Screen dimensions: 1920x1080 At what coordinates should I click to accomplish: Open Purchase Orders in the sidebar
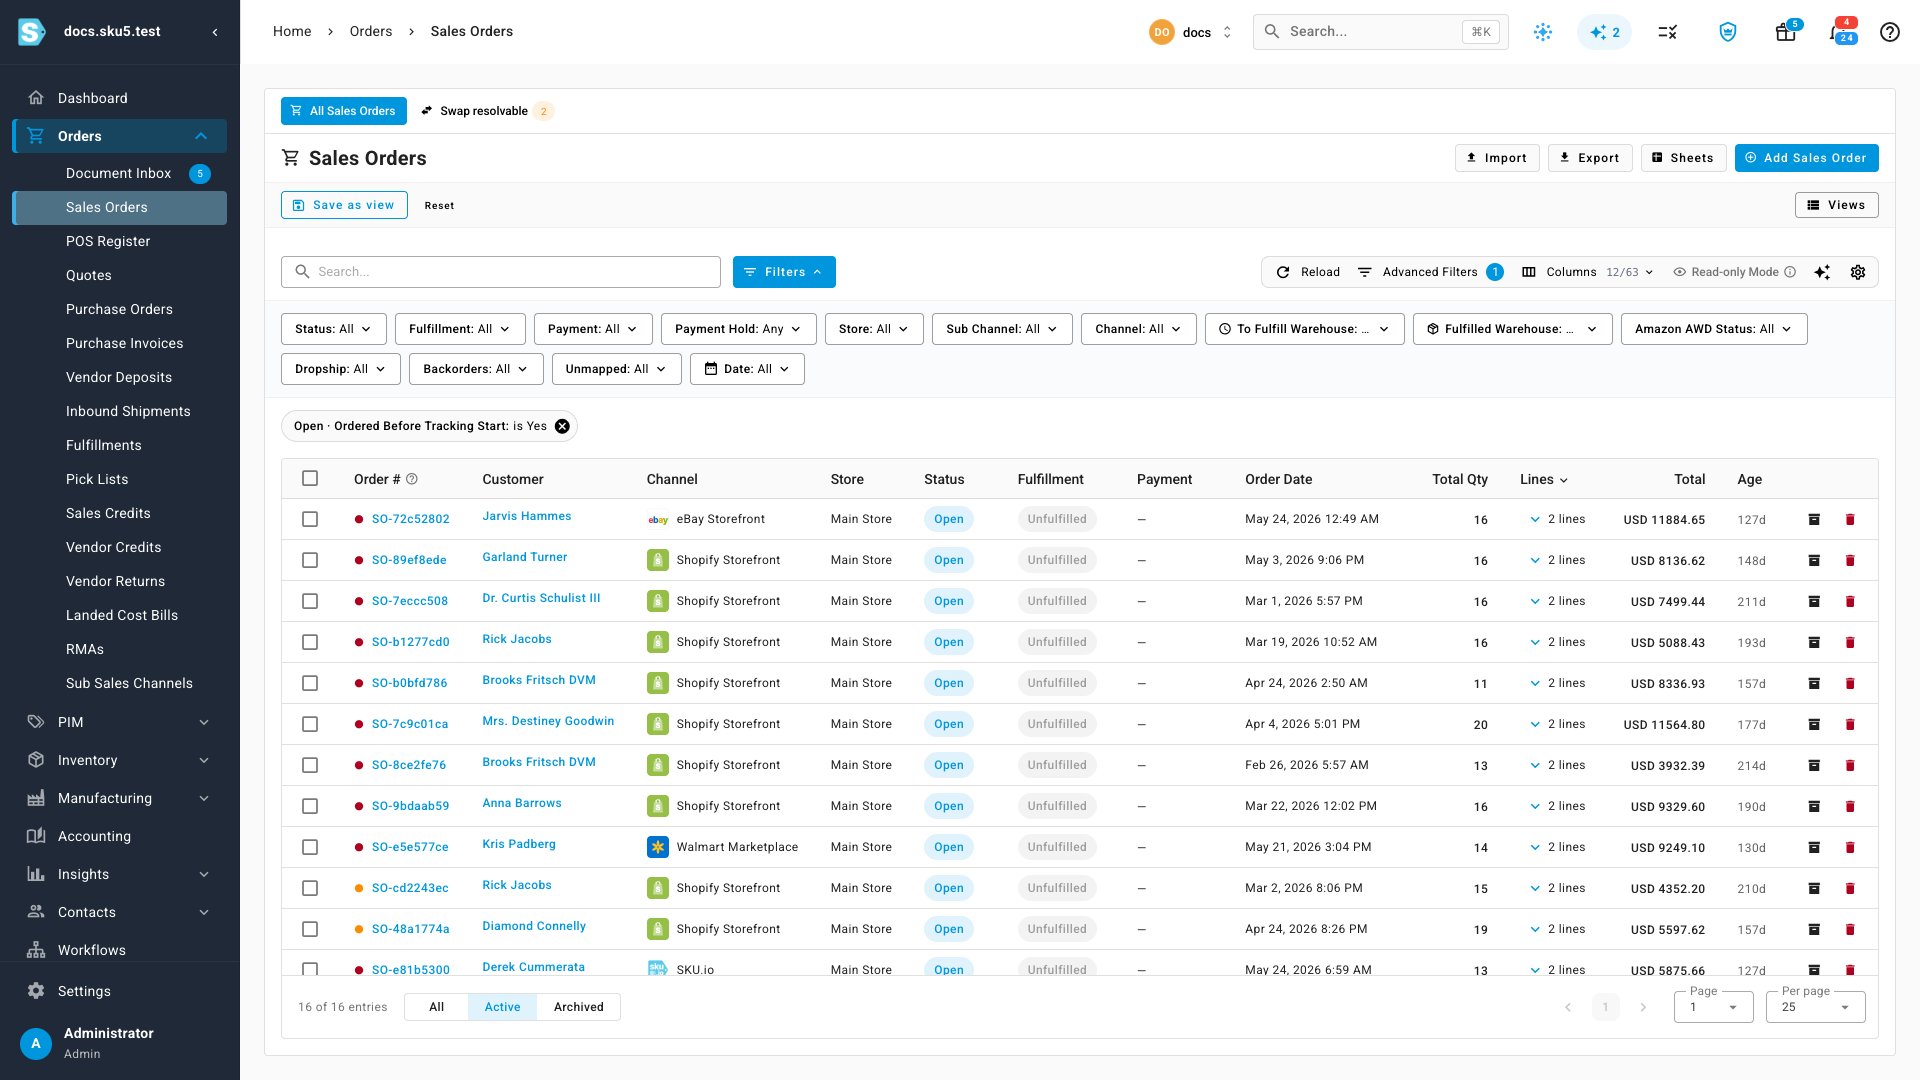coord(120,309)
